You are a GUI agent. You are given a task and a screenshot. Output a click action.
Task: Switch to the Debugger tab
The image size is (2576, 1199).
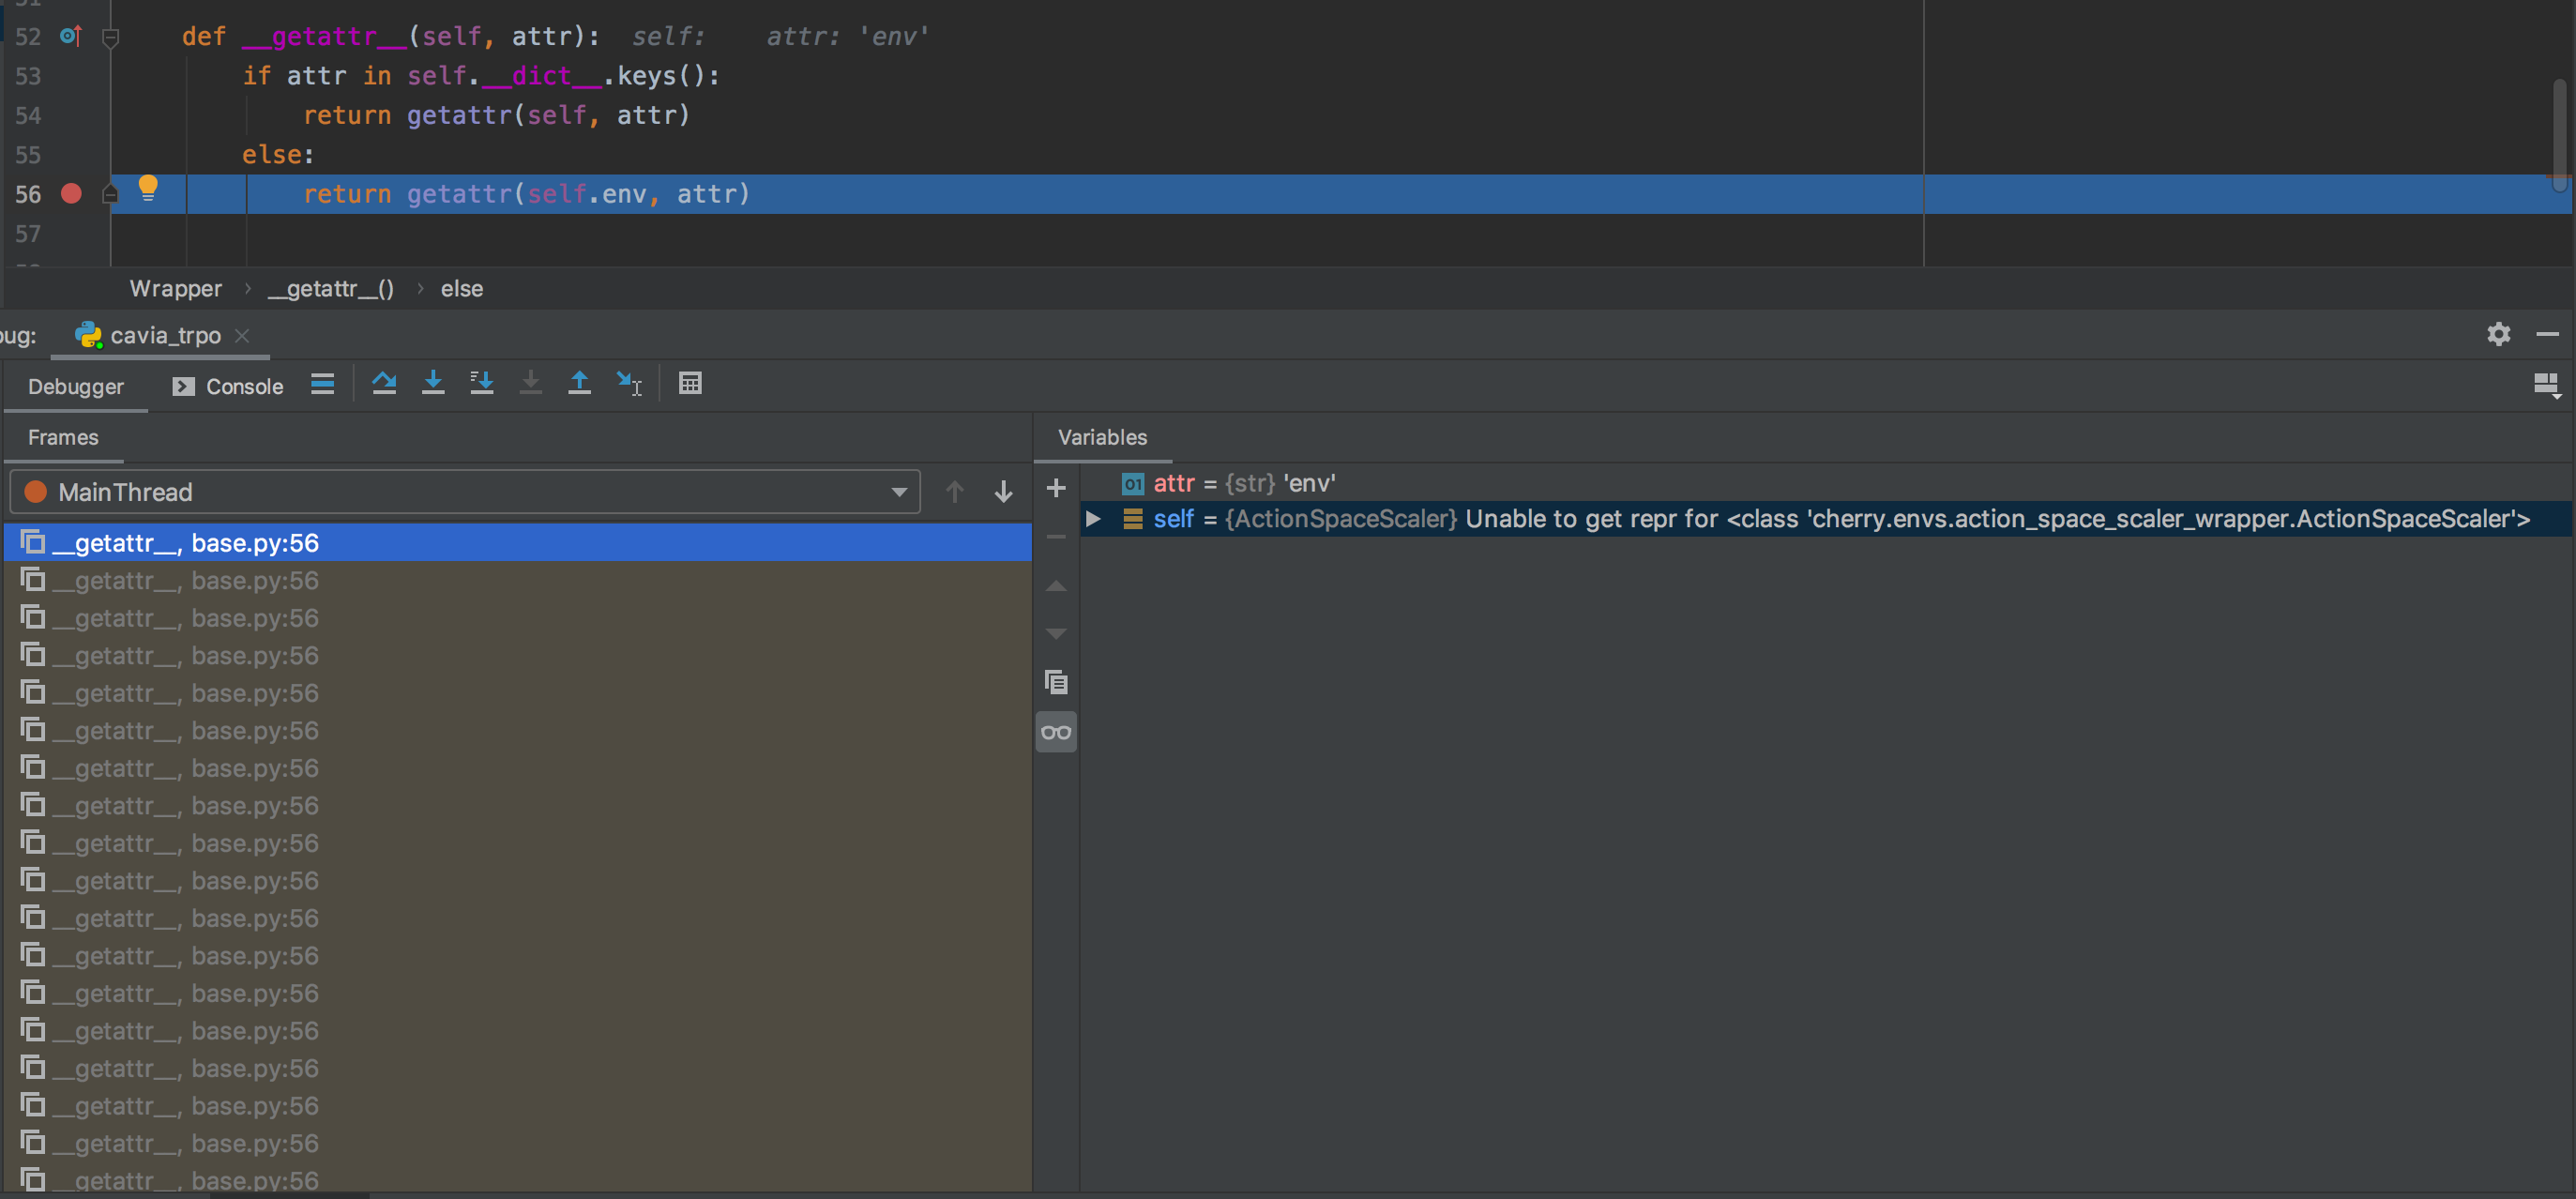pyautogui.click(x=76, y=386)
